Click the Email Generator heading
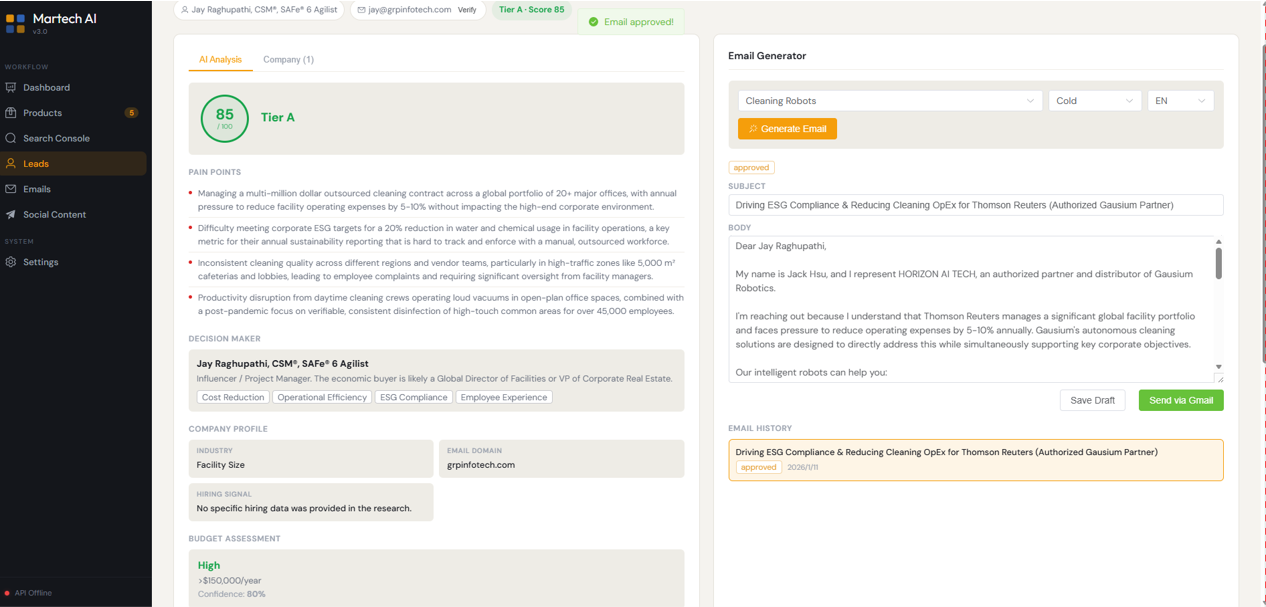1266x607 pixels. click(767, 56)
